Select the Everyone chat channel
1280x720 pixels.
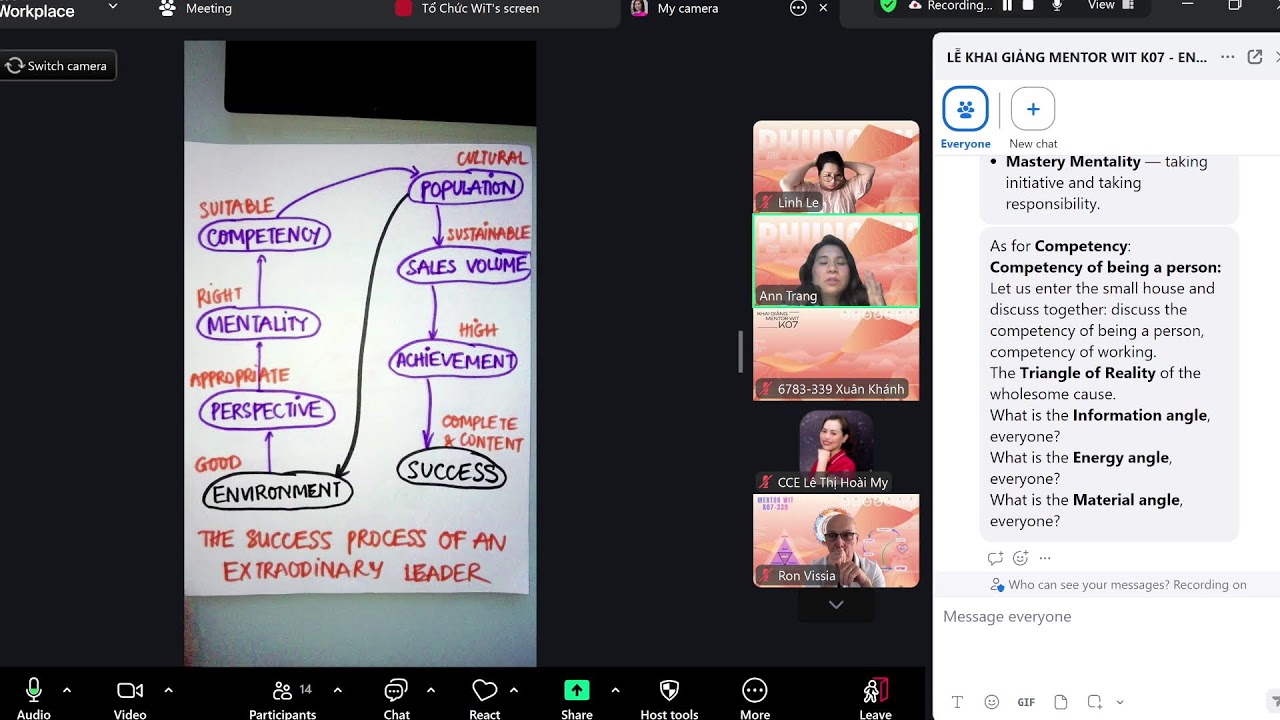pos(965,118)
